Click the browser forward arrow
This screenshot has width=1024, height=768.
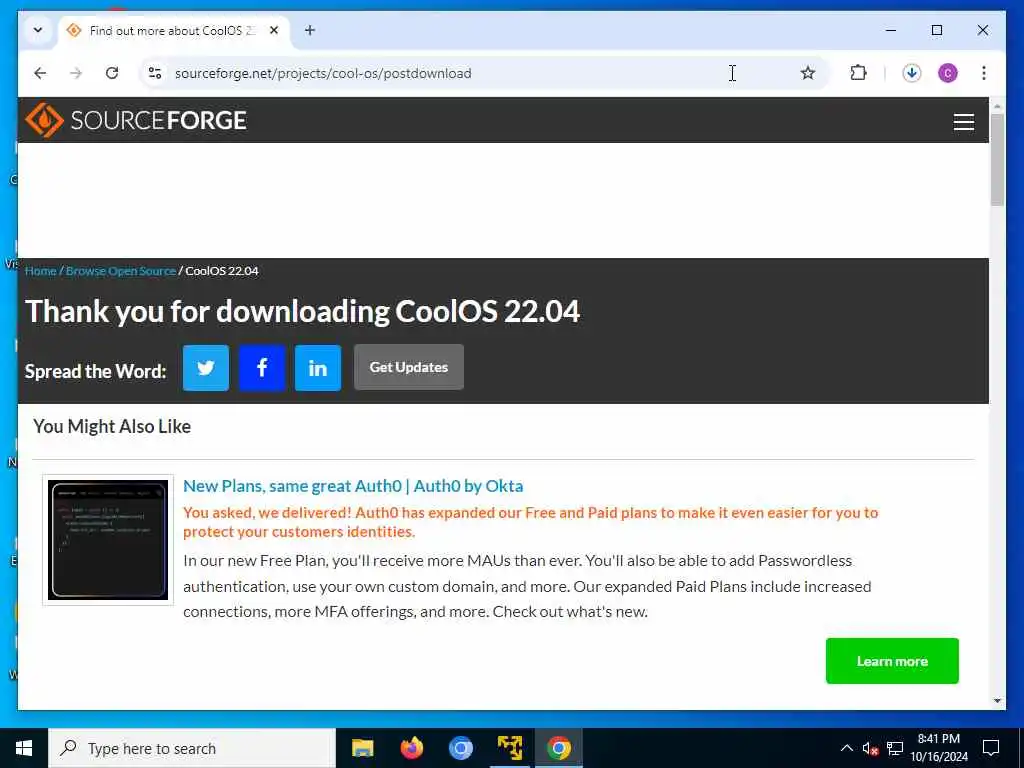point(76,73)
